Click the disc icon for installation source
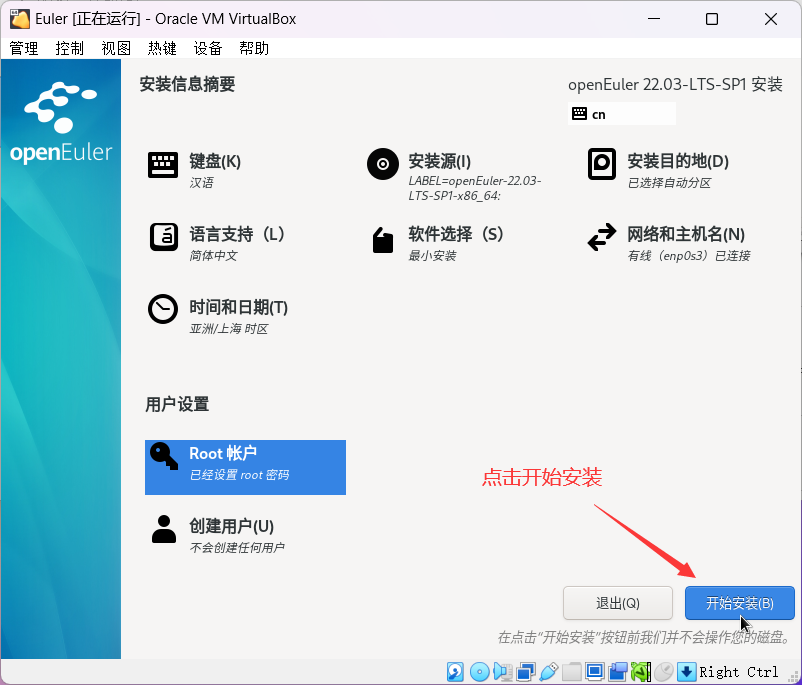802x685 pixels. click(383, 164)
